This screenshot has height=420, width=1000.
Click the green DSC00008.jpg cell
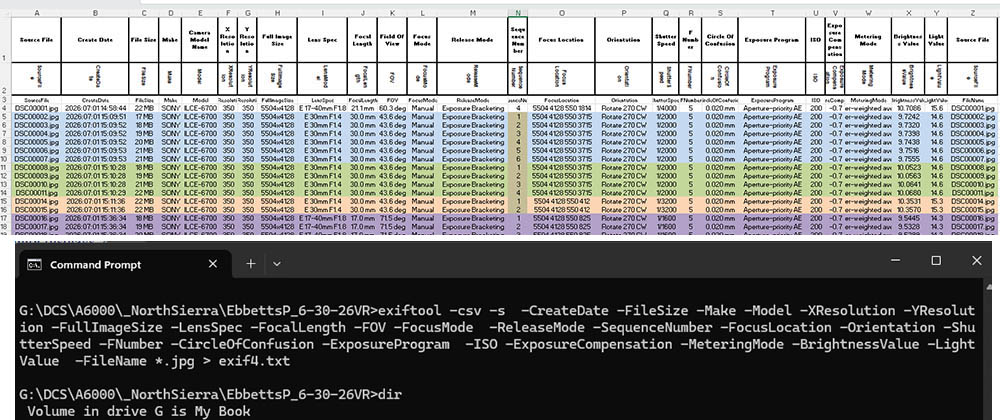point(36,167)
